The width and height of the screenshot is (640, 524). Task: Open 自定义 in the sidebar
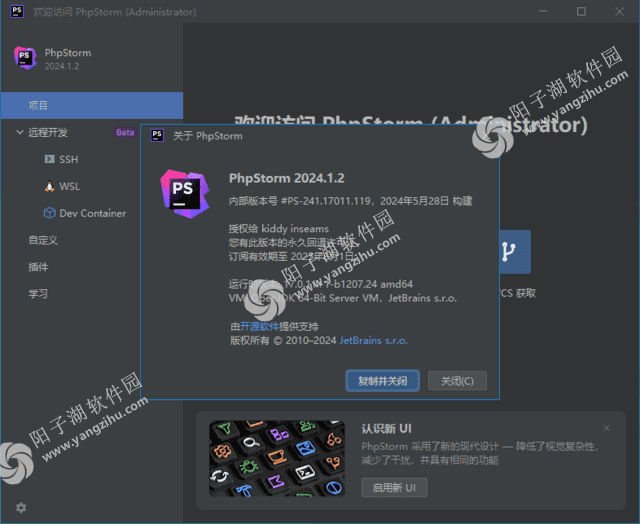[x=43, y=240]
